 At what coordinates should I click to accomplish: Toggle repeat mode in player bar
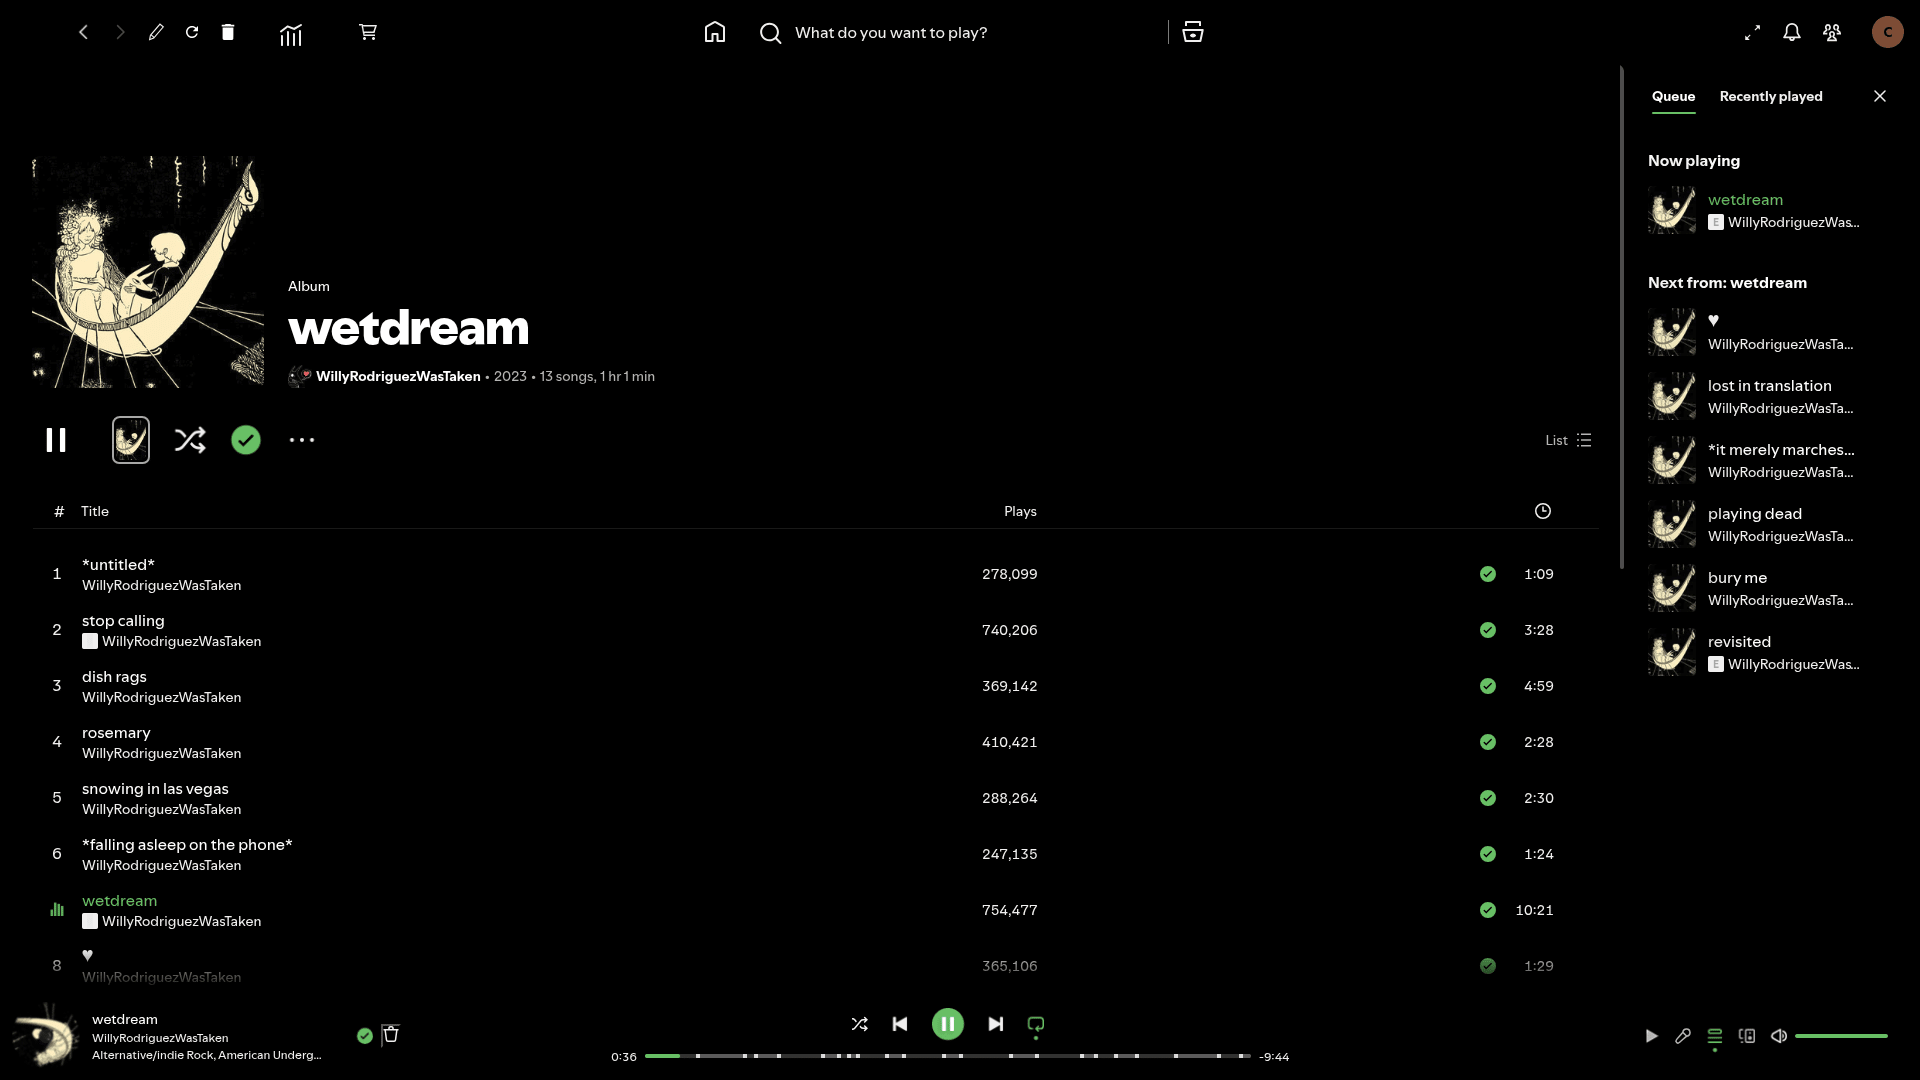pos(1036,1024)
